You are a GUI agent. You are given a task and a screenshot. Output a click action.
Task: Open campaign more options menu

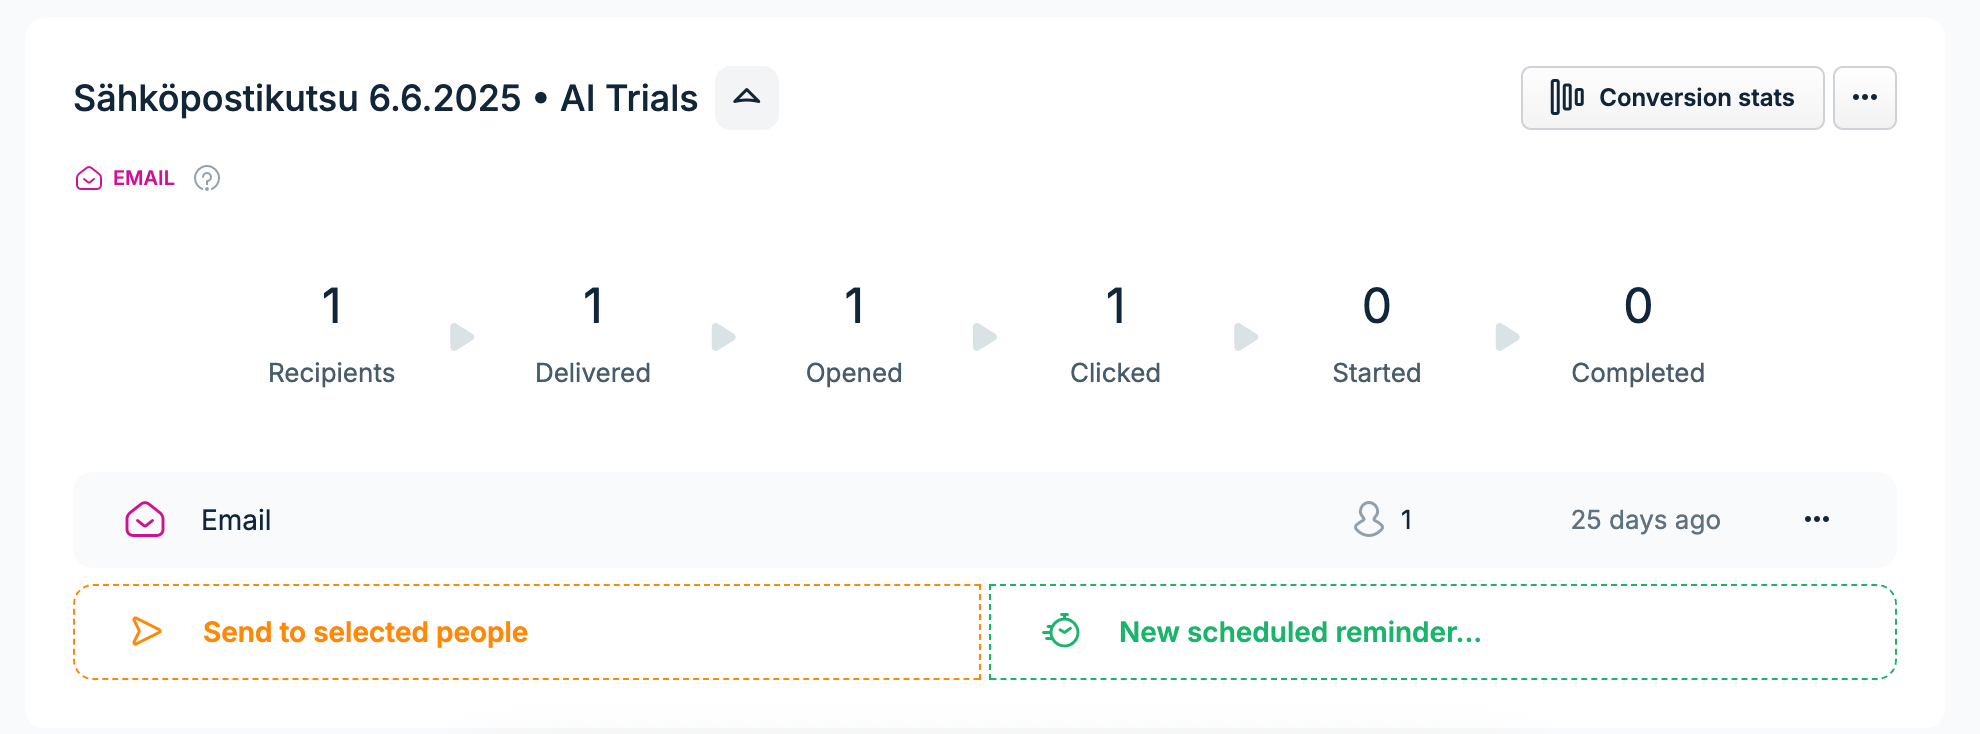click(x=1864, y=98)
